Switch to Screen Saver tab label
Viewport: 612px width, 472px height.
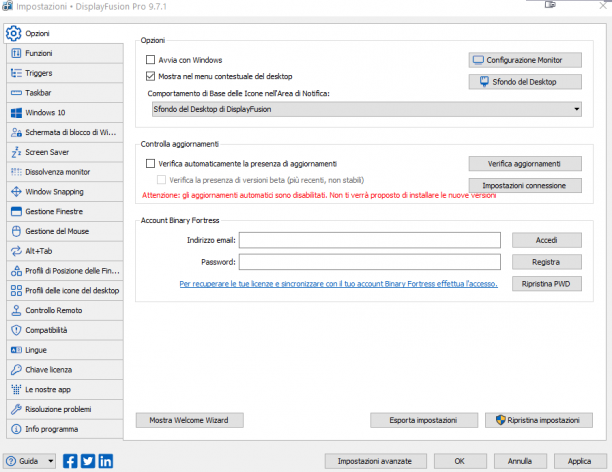47,152
